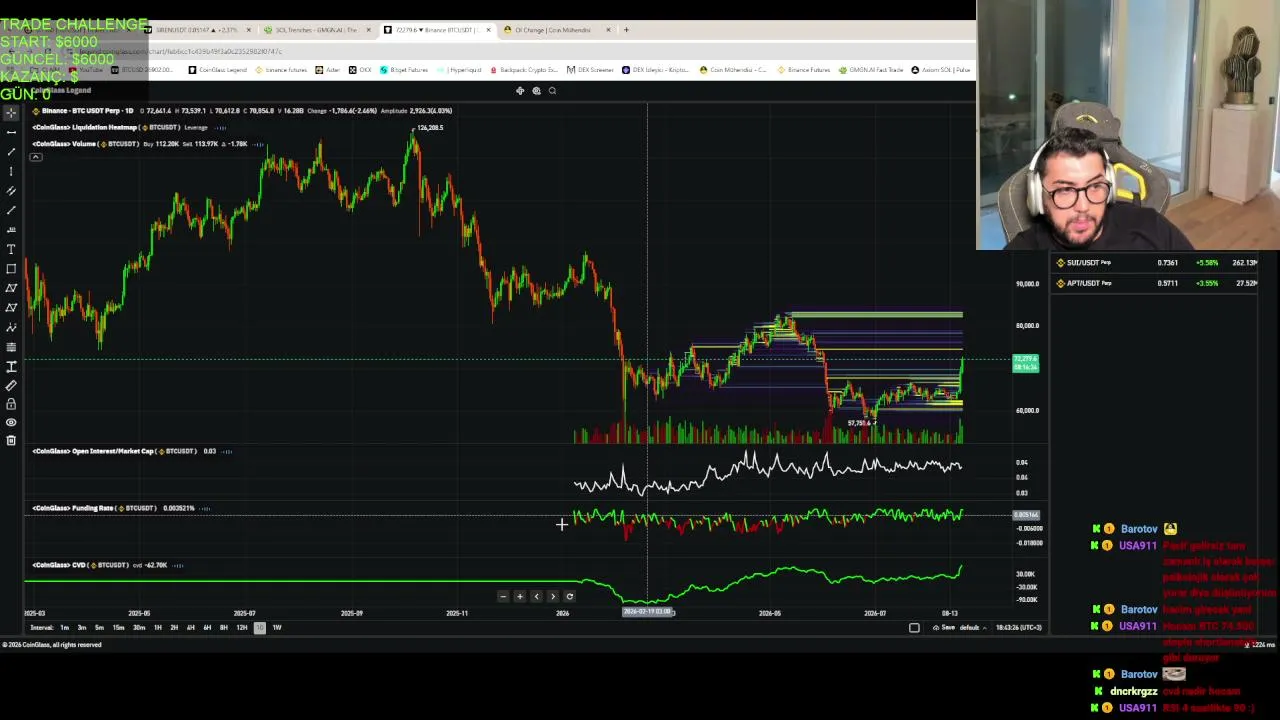Delete drawings with the trash icon
Viewport: 1280px width, 720px height.
[11, 440]
